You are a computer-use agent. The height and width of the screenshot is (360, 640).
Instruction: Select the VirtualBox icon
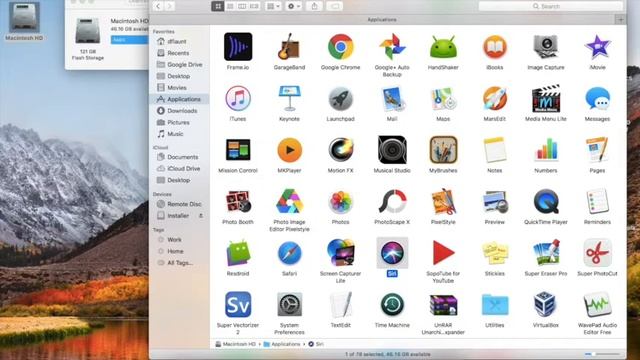[546, 305]
